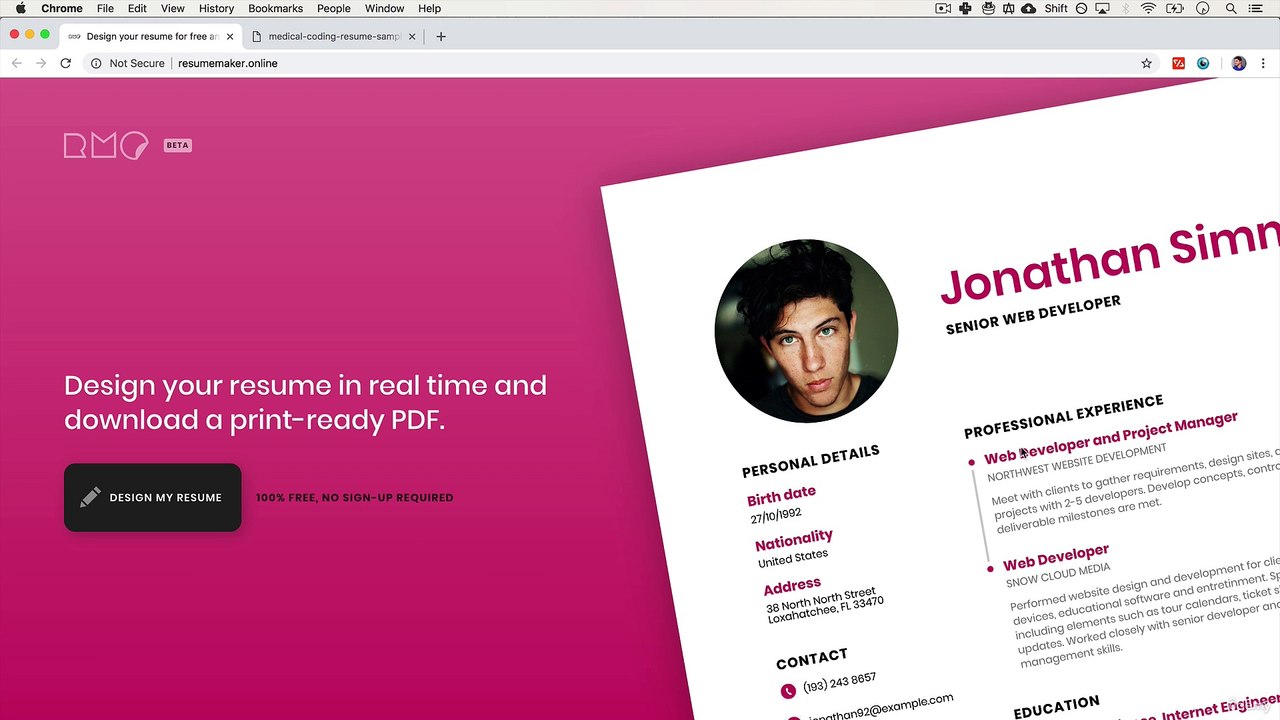Click the screen recorder camera menu bar icon
Image resolution: width=1280 pixels, height=720 pixels.
tap(943, 8)
